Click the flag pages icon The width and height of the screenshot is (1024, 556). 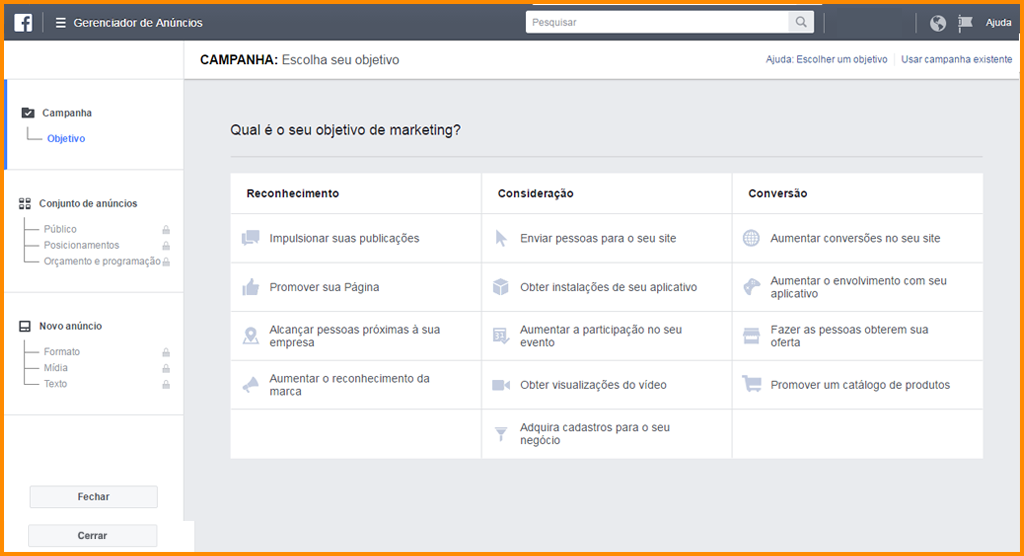click(x=965, y=23)
